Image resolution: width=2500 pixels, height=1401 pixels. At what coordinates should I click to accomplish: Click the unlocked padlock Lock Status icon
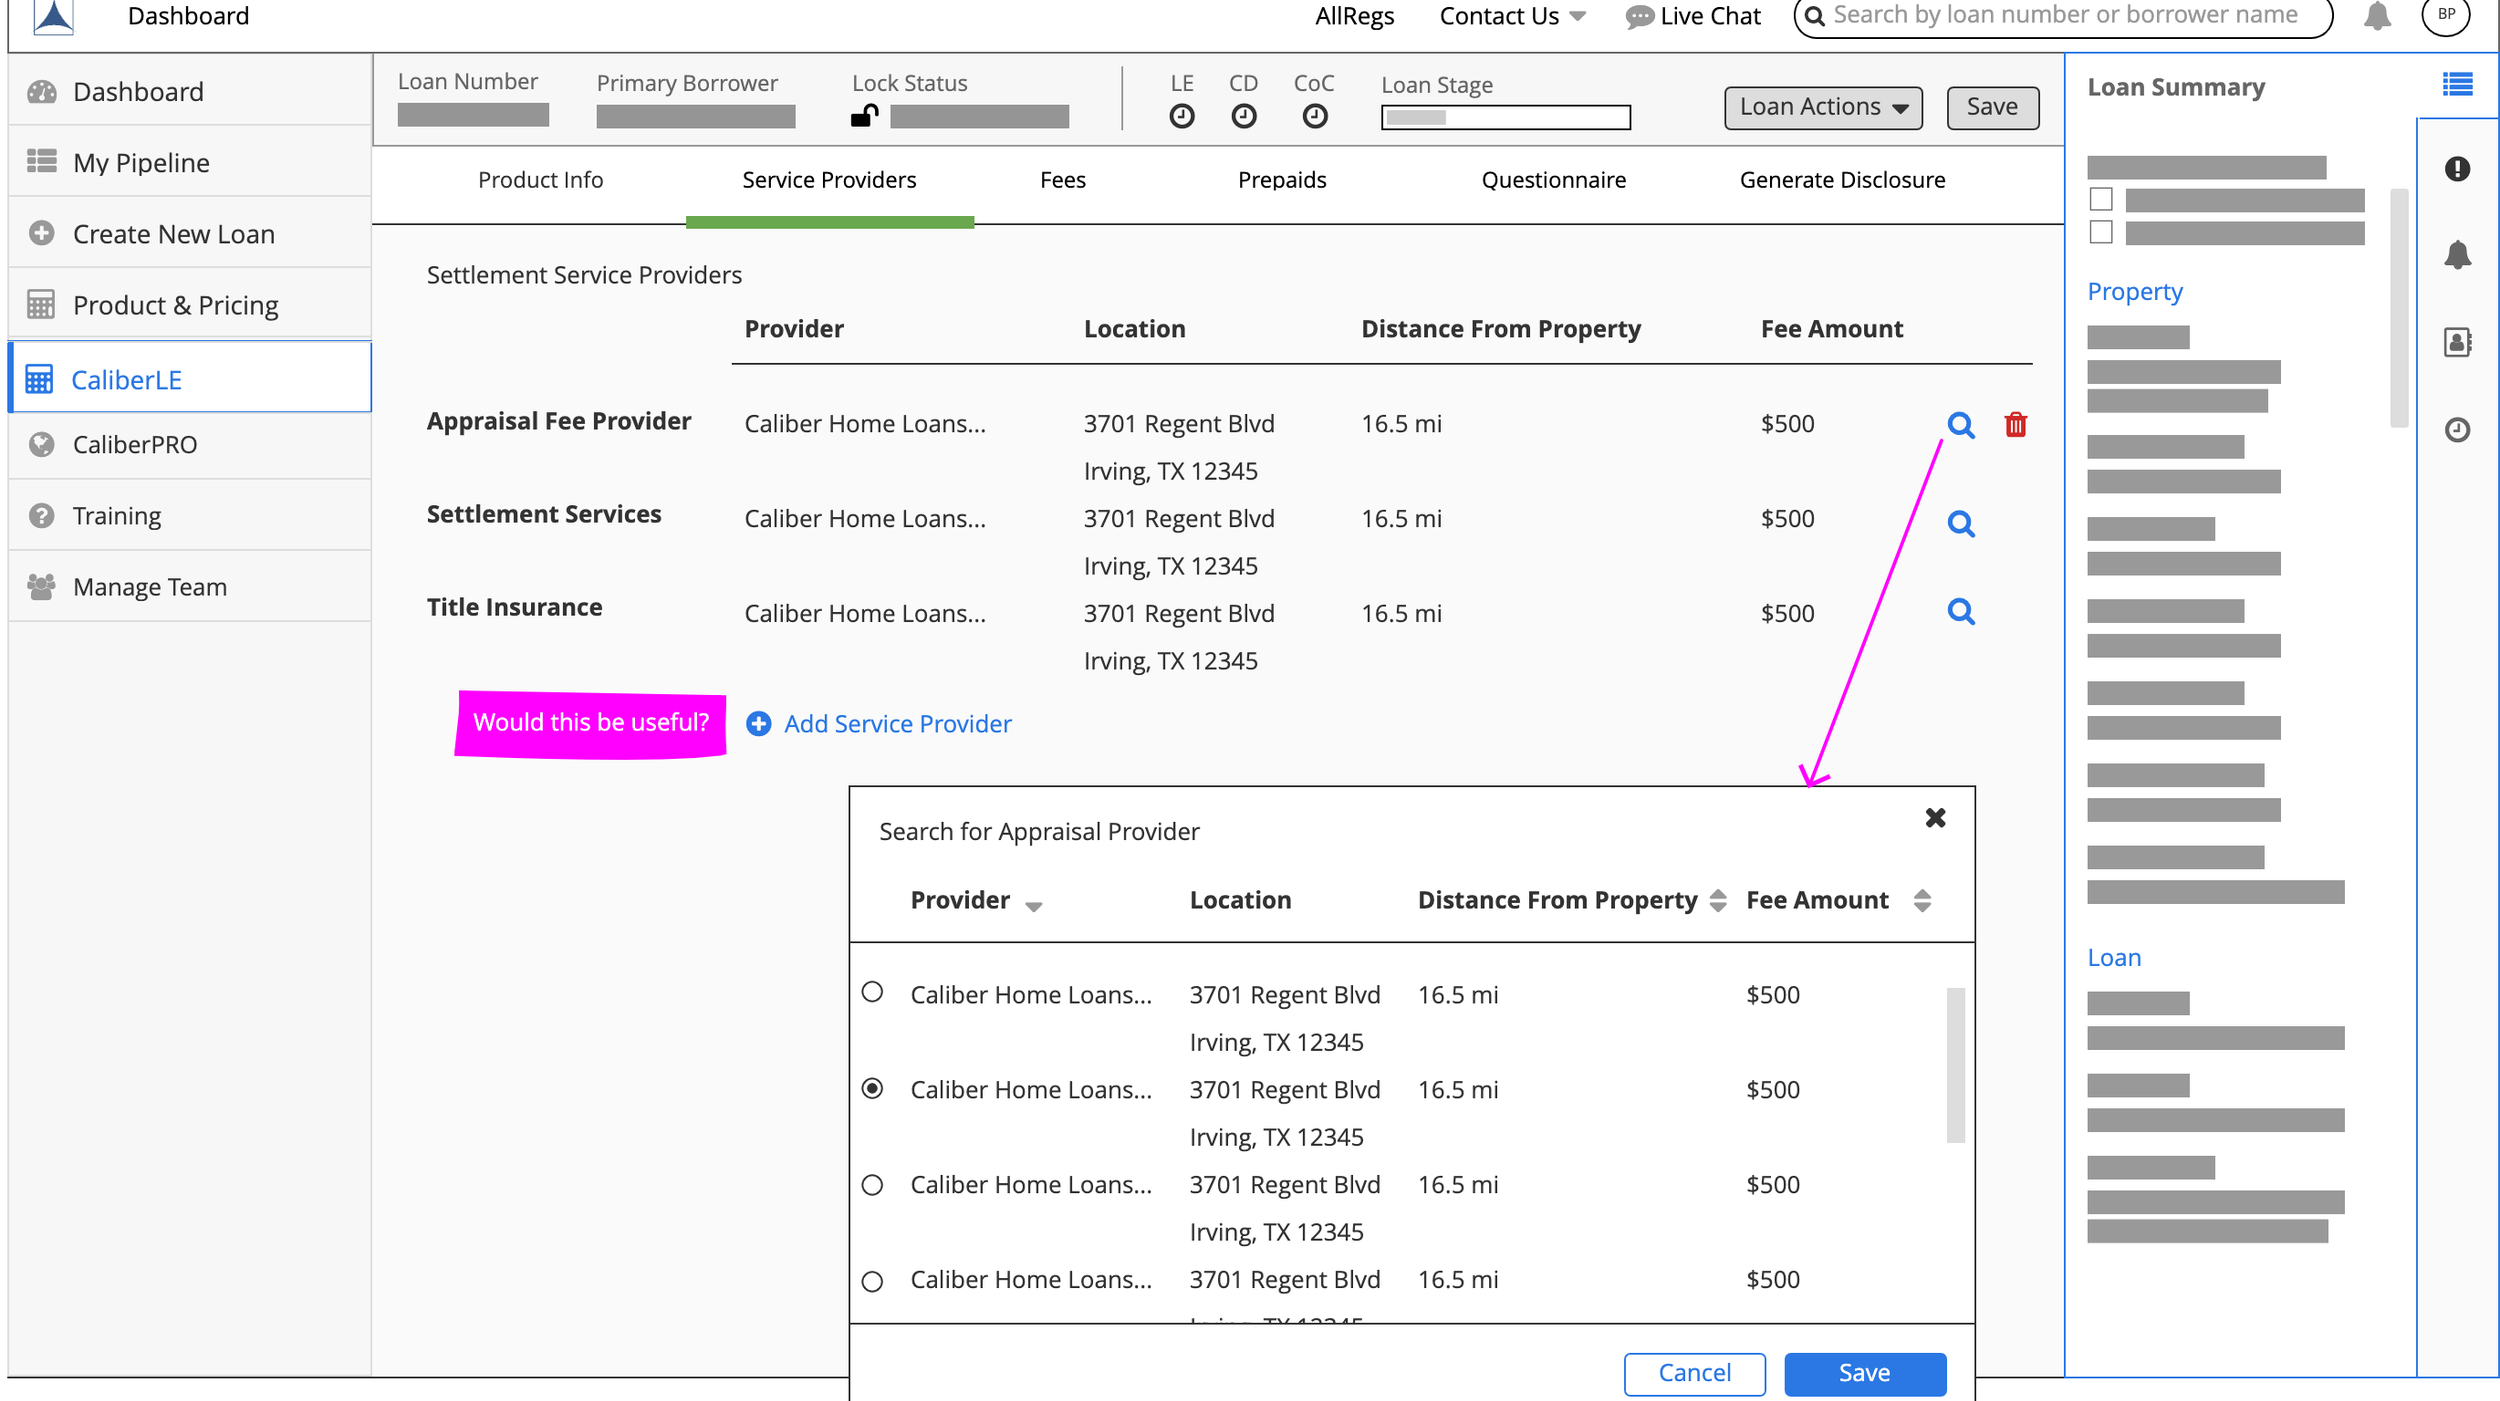point(864,116)
